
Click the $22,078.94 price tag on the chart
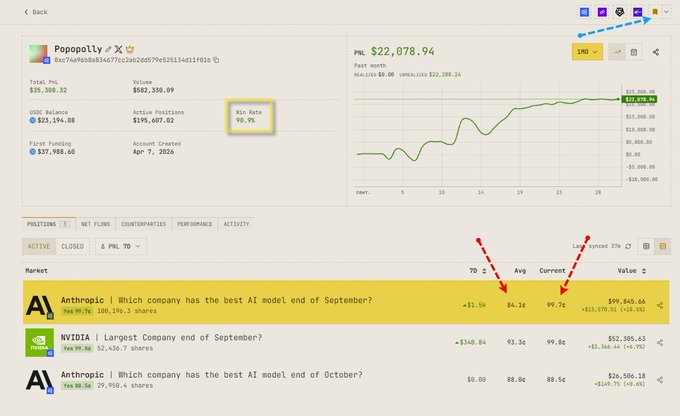[x=640, y=99]
